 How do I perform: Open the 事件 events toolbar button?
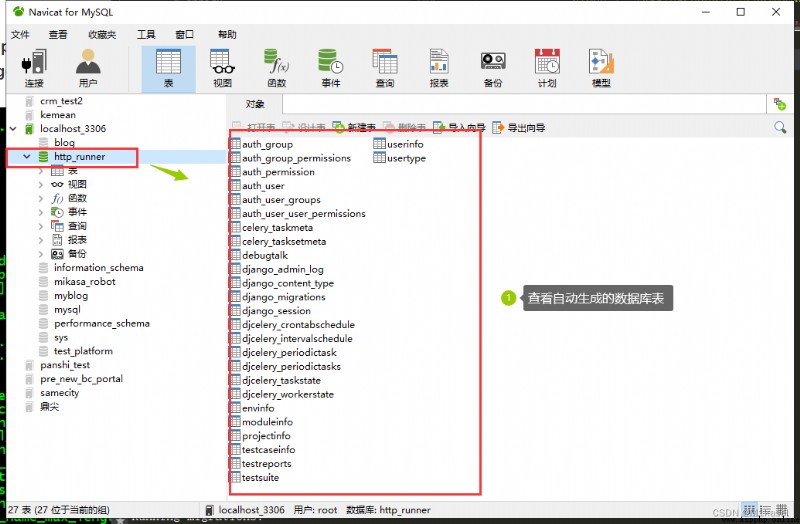click(x=331, y=68)
